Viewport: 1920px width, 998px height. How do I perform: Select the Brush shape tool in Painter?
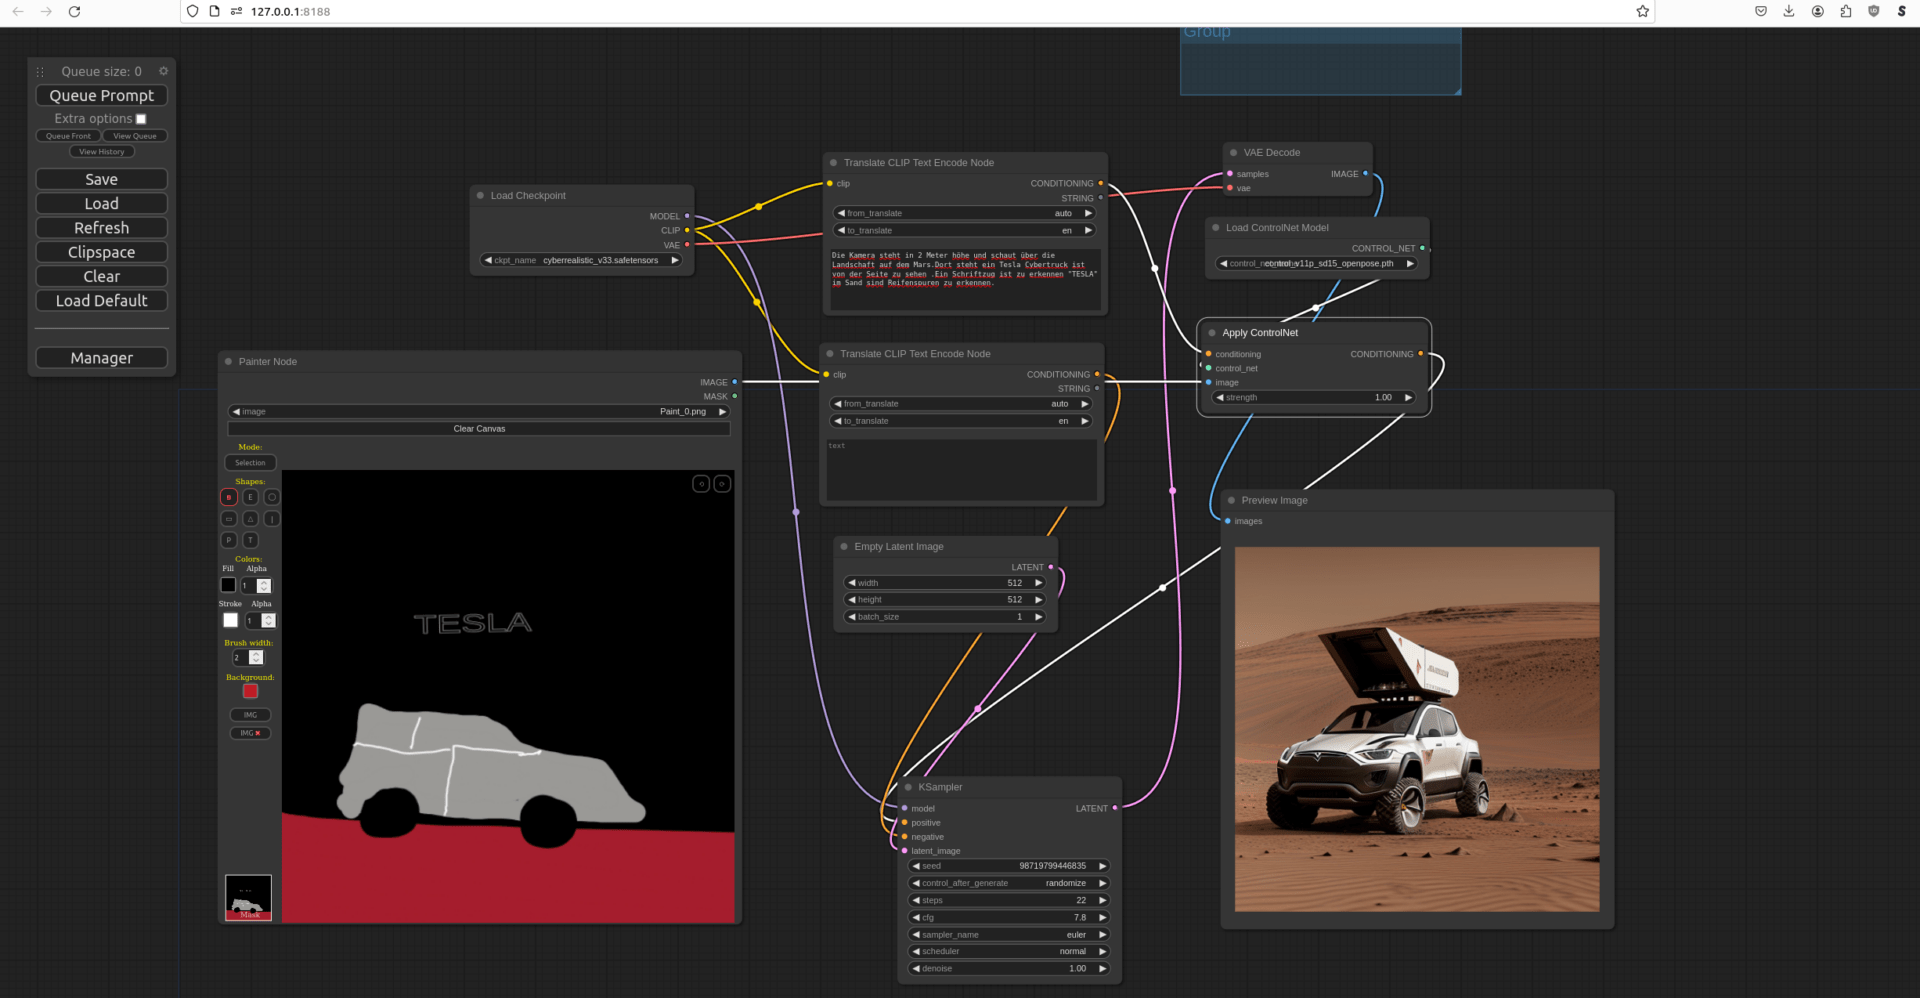(x=229, y=497)
